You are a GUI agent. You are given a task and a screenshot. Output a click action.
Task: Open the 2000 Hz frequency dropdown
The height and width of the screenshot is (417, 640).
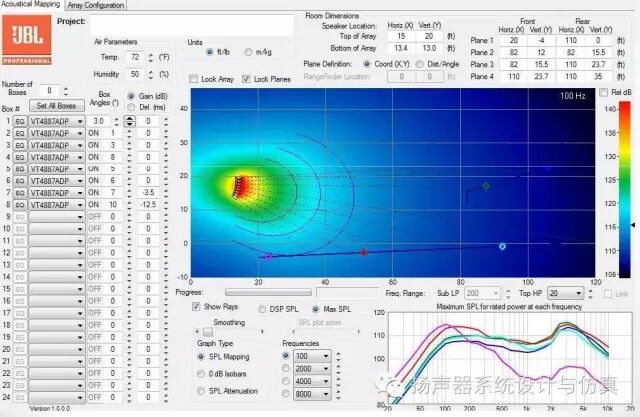[x=329, y=368]
